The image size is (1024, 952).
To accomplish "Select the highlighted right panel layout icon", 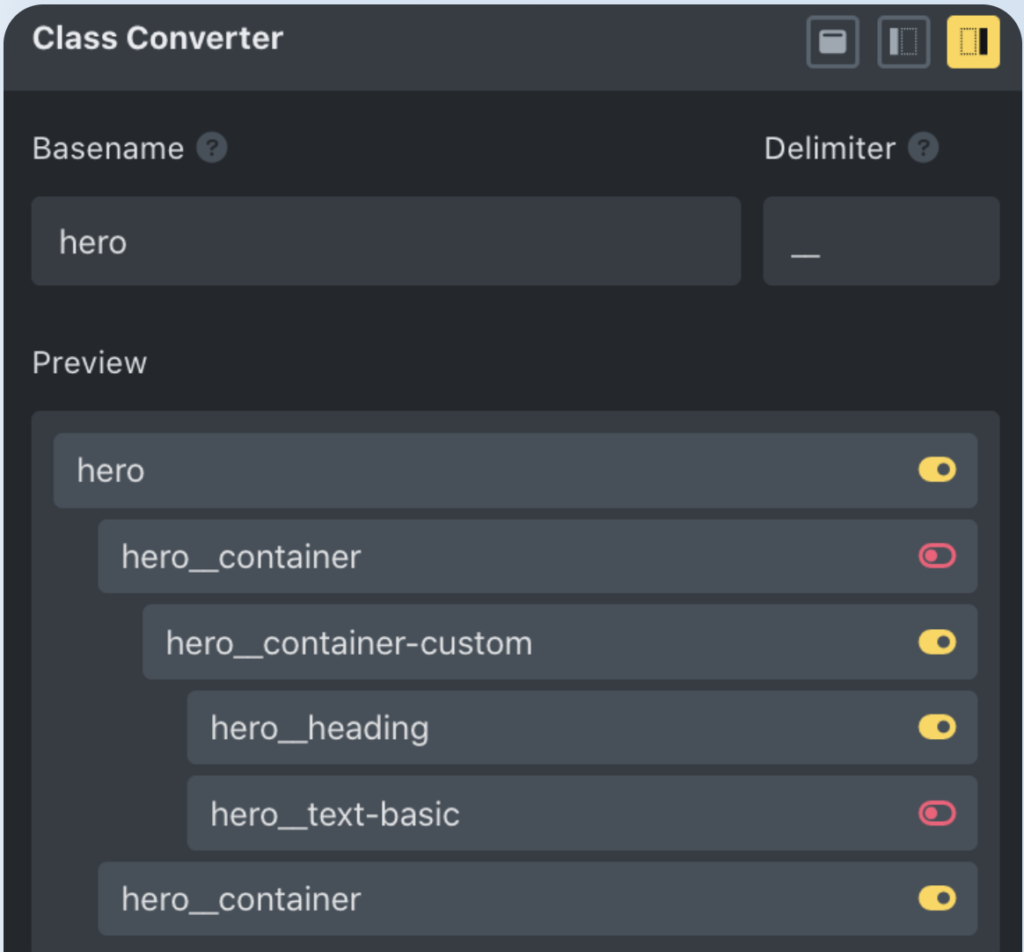I will click(x=972, y=42).
